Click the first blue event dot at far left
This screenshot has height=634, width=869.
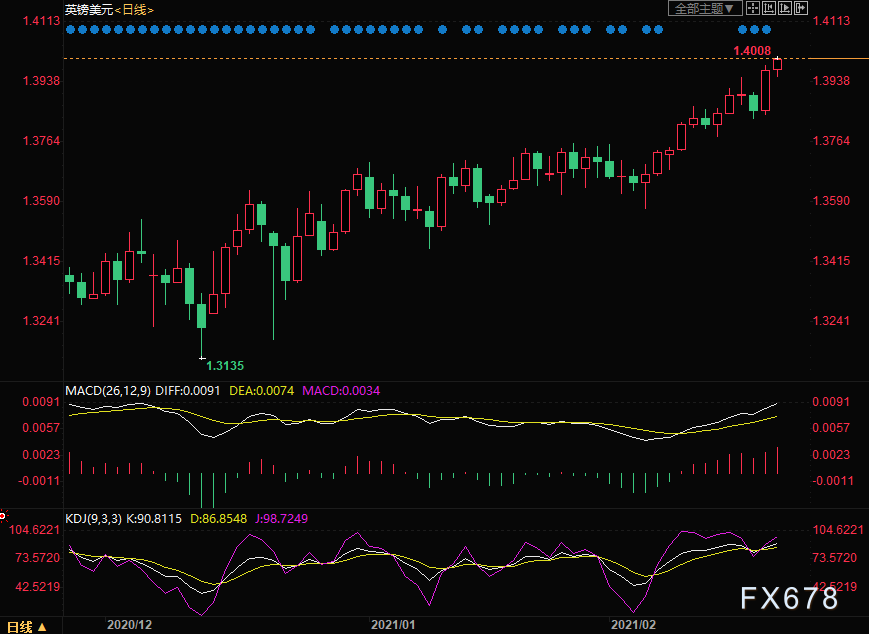coord(69,30)
